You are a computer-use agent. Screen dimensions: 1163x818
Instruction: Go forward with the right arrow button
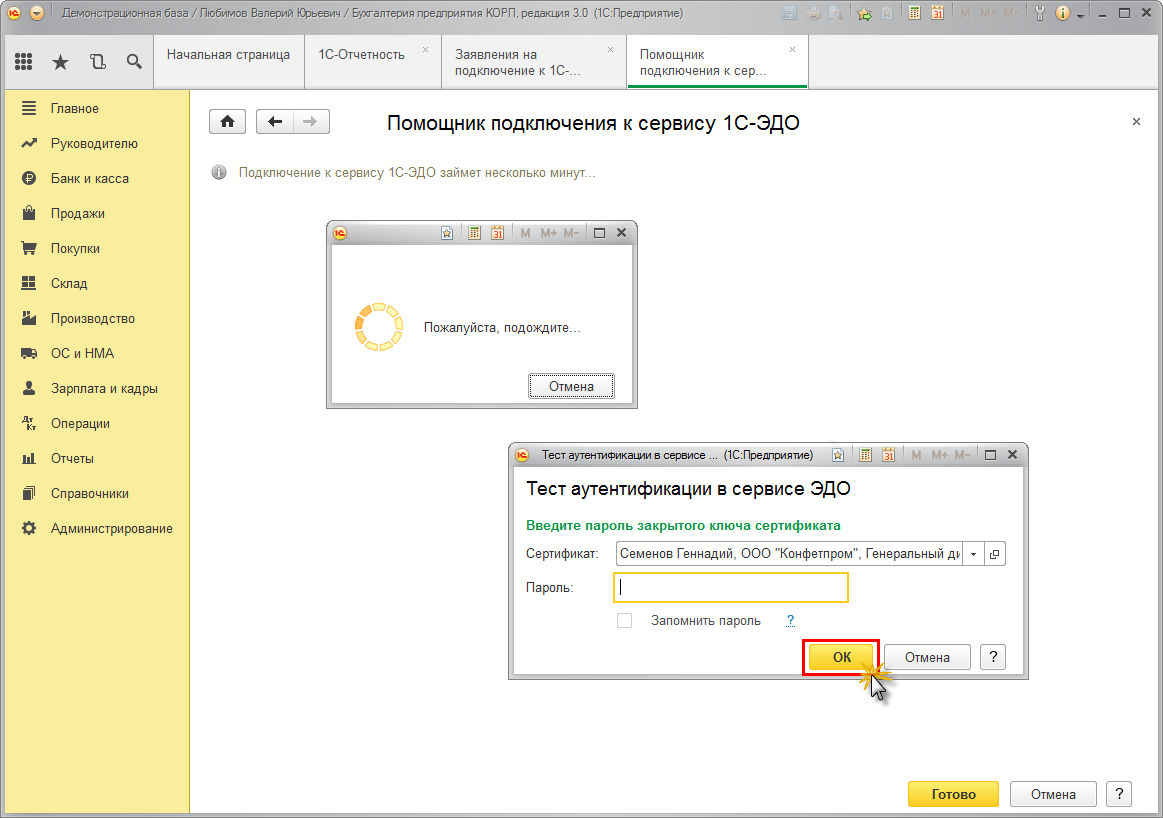click(x=311, y=122)
